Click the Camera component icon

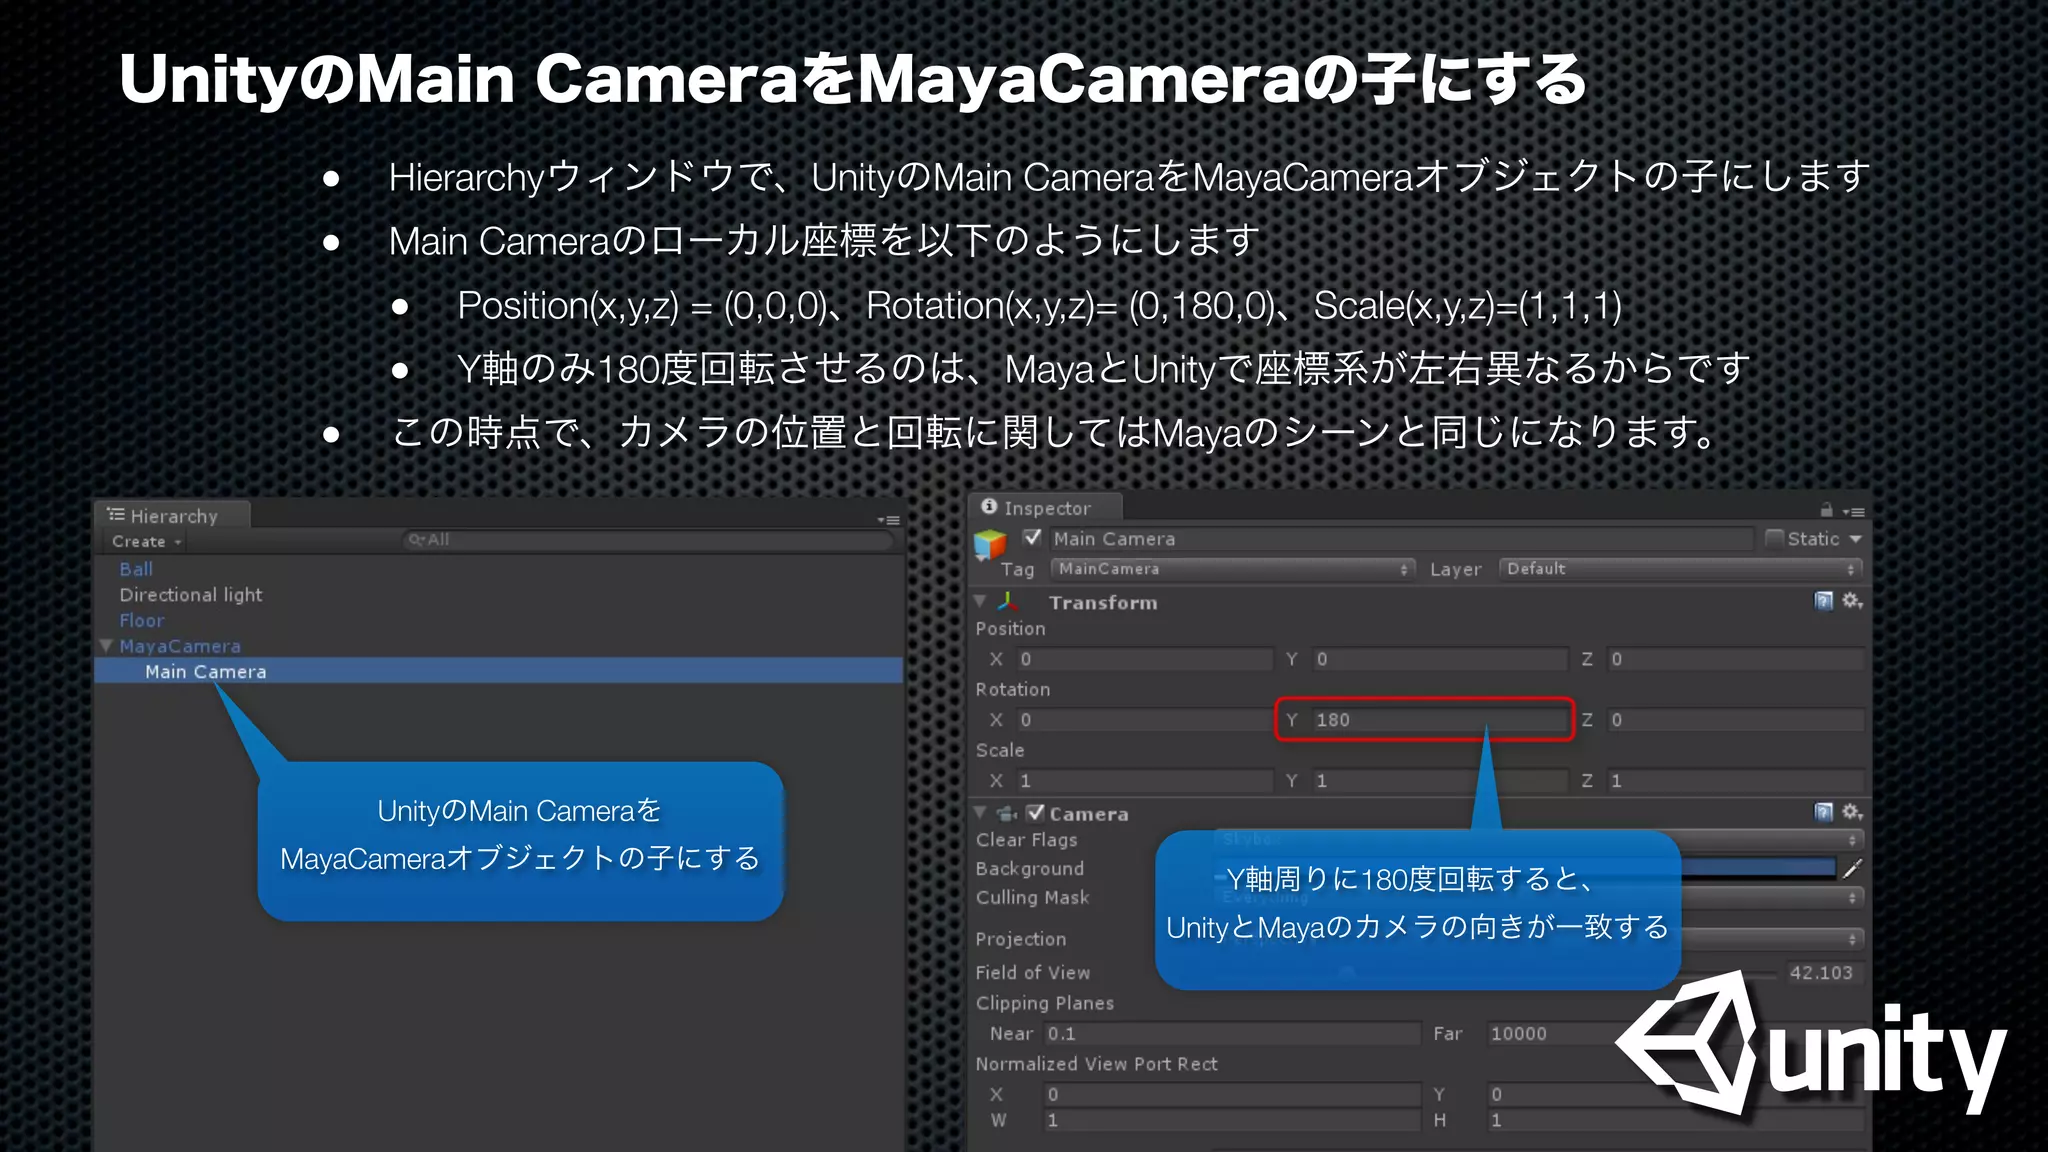[x=1007, y=814]
